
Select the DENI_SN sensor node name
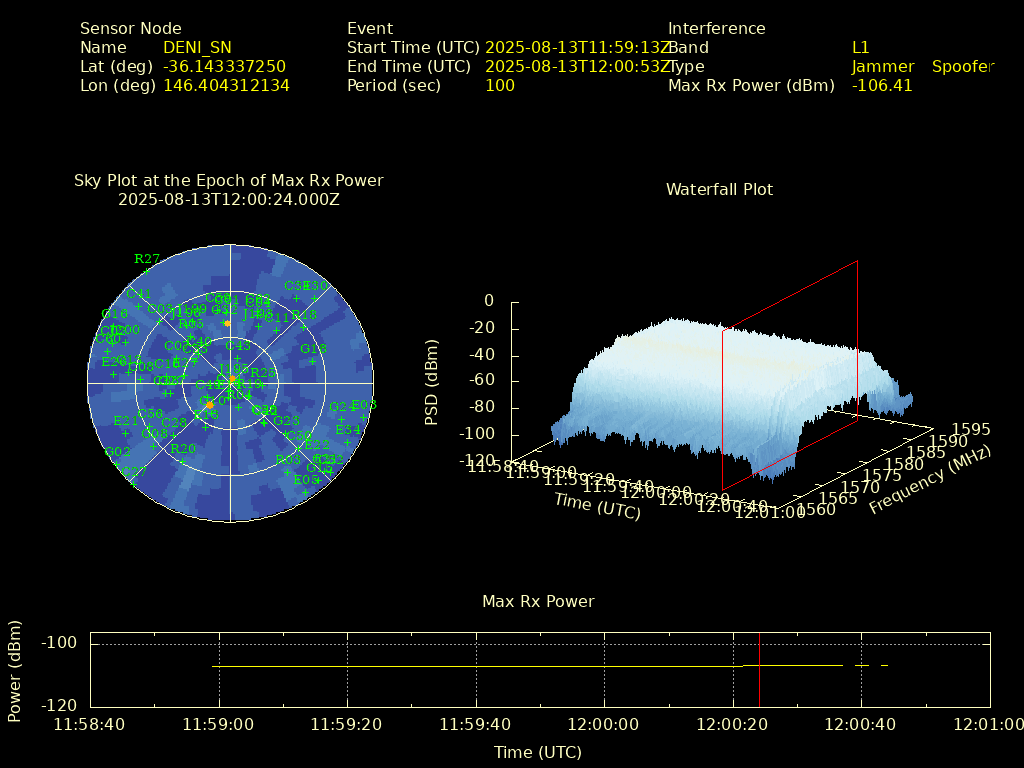pyautogui.click(x=197, y=48)
